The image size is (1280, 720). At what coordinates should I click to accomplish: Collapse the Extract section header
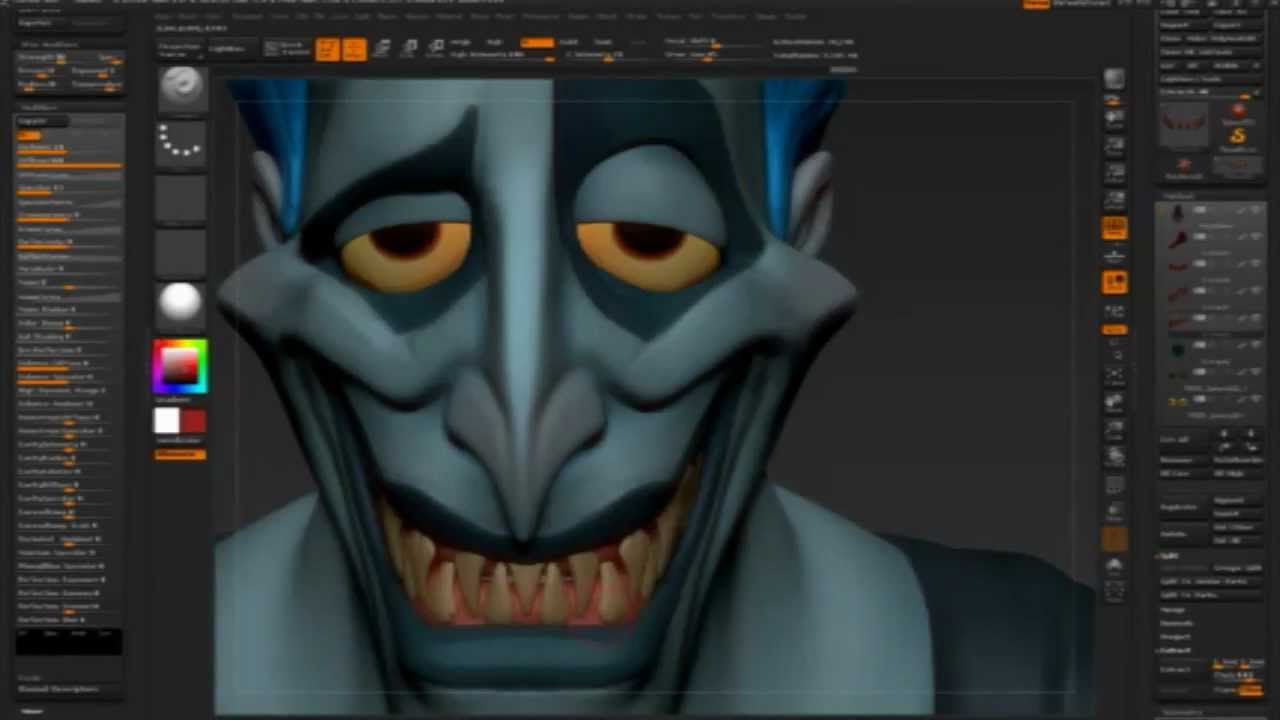click(x=1174, y=651)
